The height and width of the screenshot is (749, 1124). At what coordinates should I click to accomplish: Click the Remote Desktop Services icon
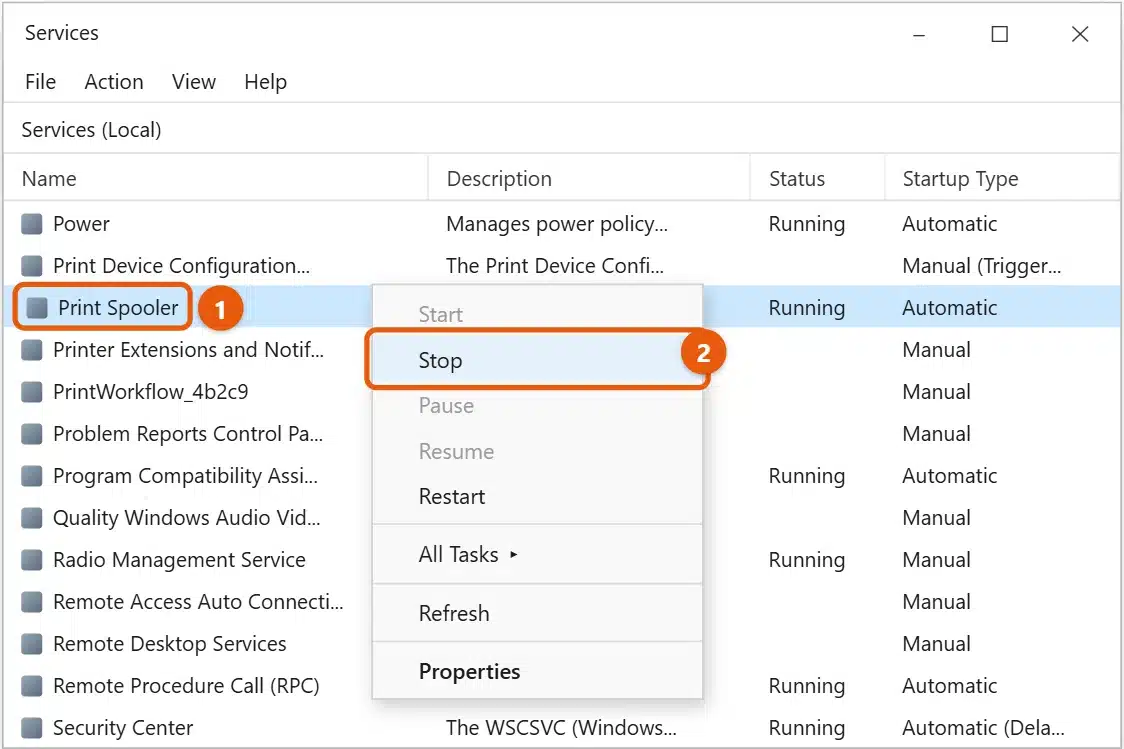point(32,644)
